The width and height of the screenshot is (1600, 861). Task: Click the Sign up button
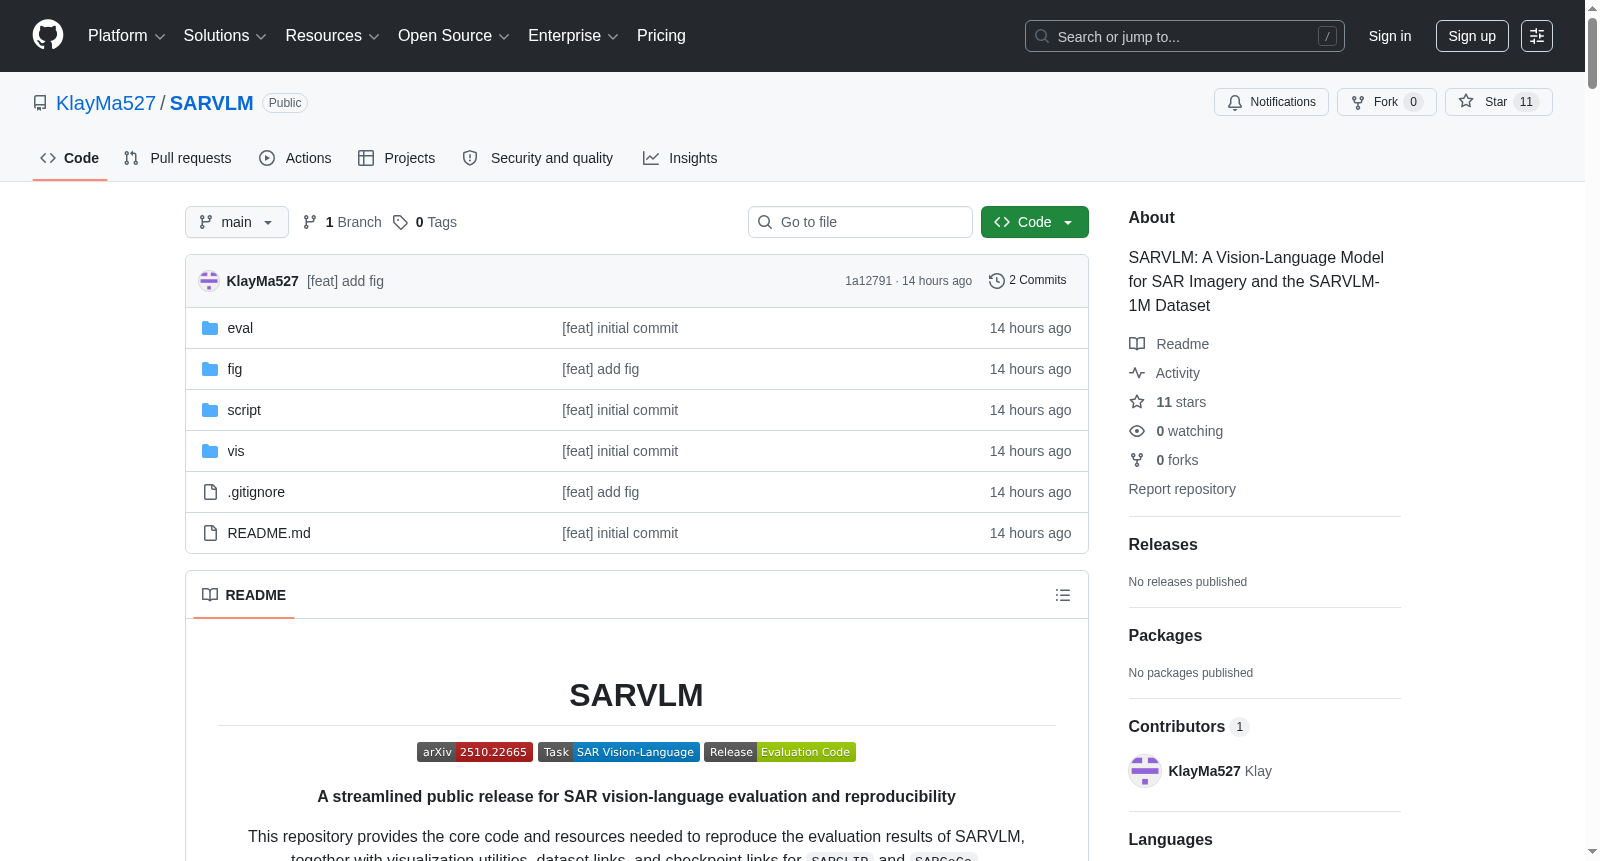(x=1472, y=36)
